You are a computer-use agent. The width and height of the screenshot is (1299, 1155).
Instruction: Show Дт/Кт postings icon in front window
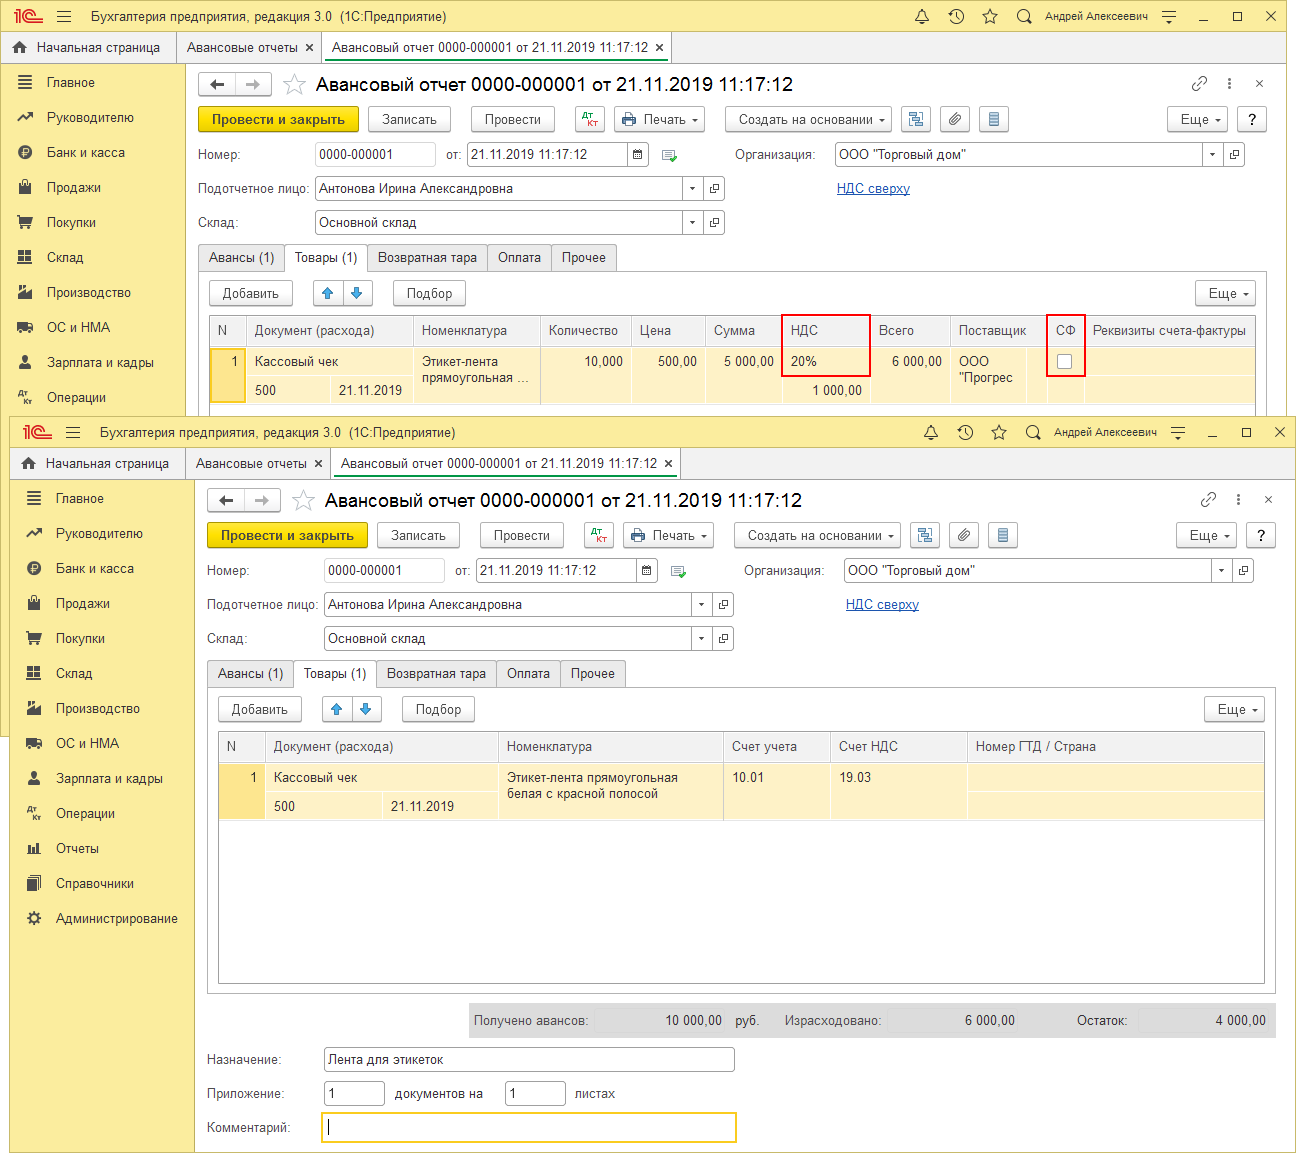pos(599,535)
